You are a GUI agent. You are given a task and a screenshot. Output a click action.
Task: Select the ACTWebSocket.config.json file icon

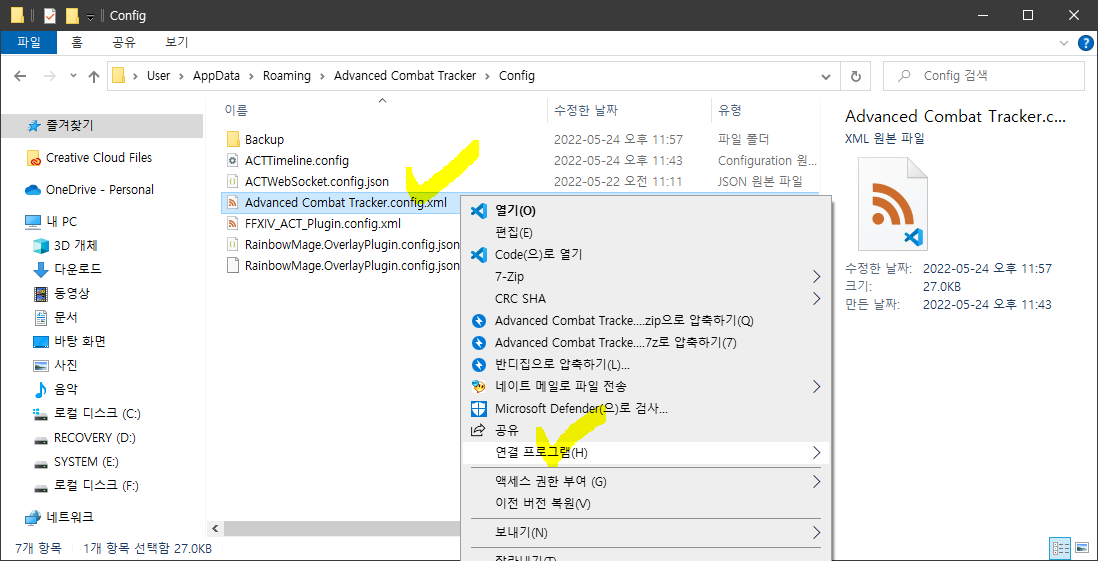click(233, 181)
